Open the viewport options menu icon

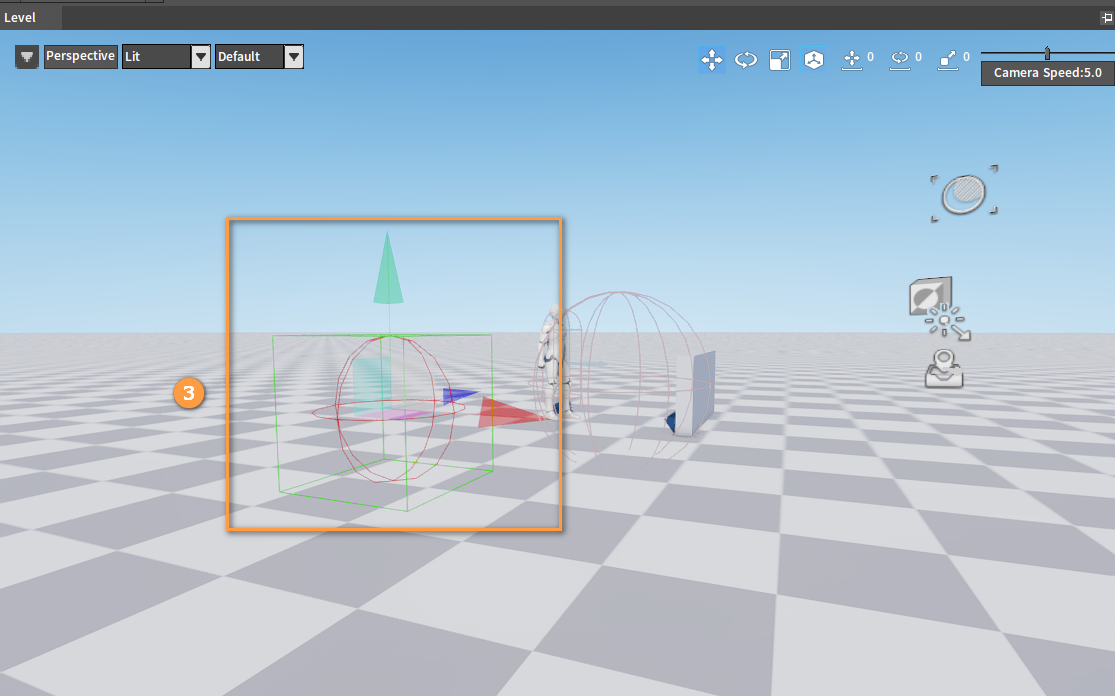[x=27, y=57]
